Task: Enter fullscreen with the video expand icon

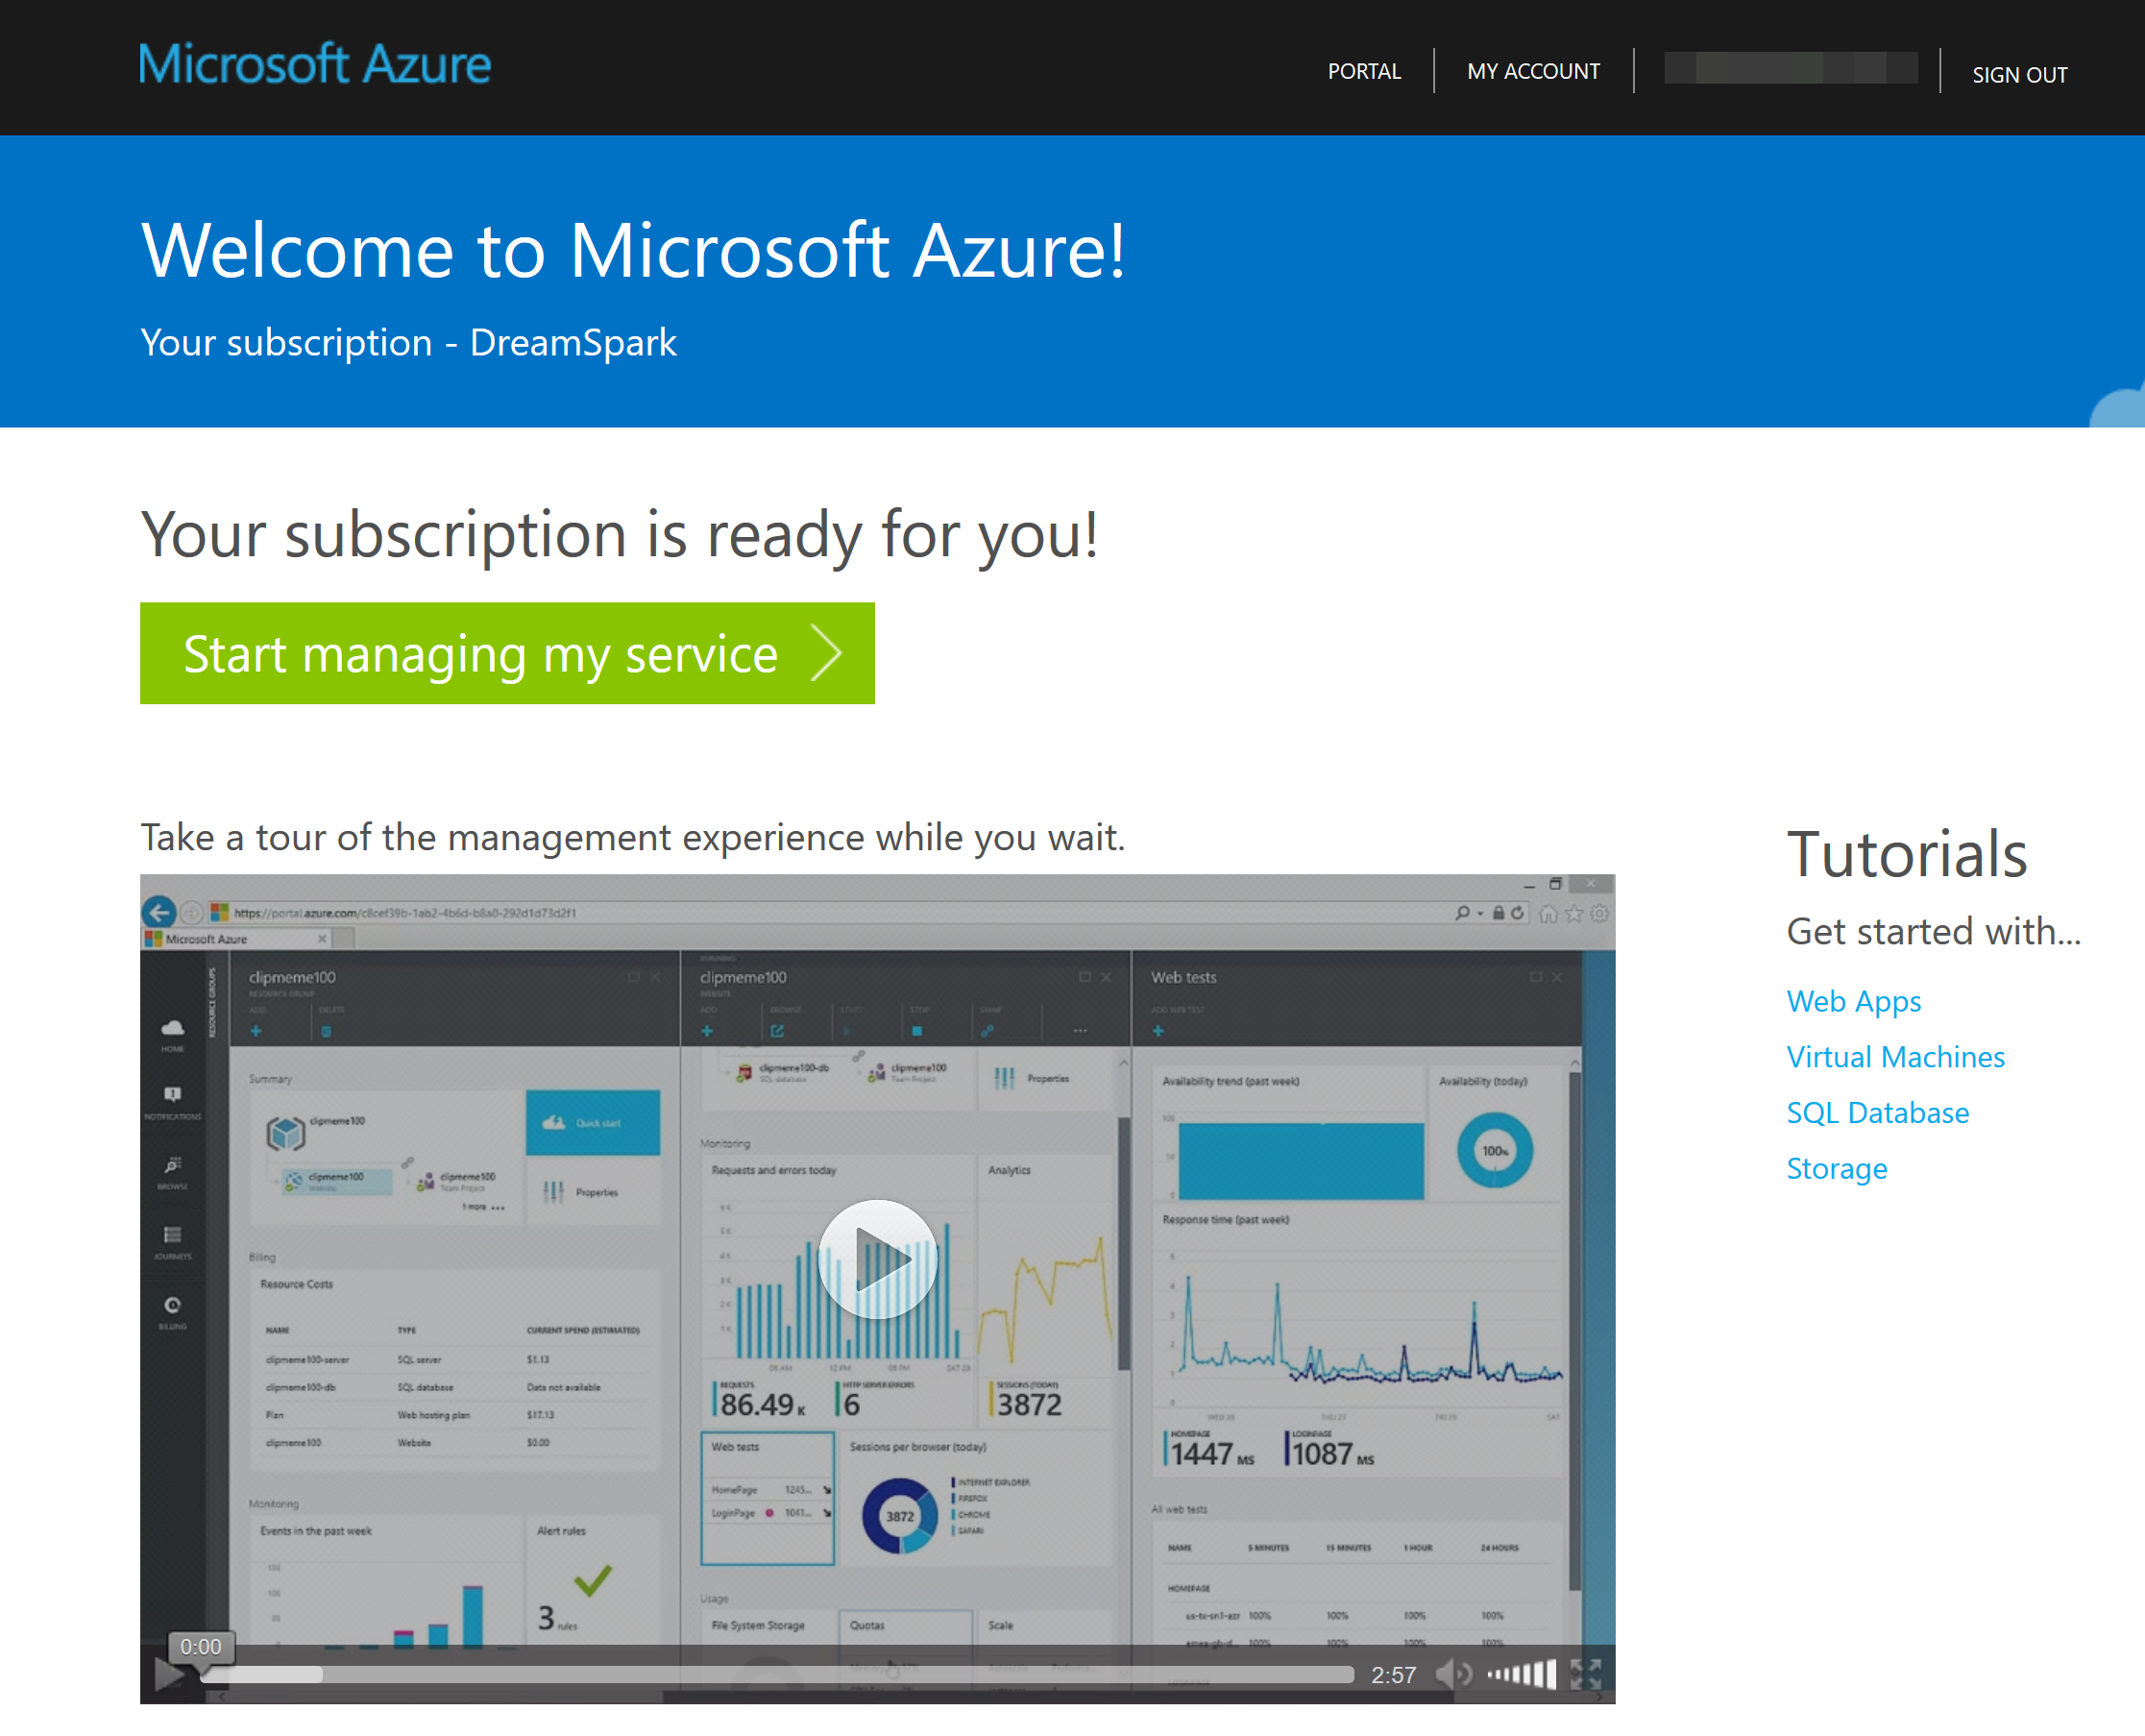Action: 1586,1674
